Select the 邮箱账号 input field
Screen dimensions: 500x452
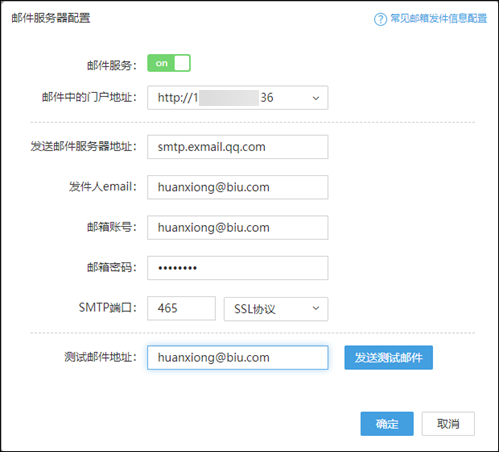pyautogui.click(x=238, y=227)
